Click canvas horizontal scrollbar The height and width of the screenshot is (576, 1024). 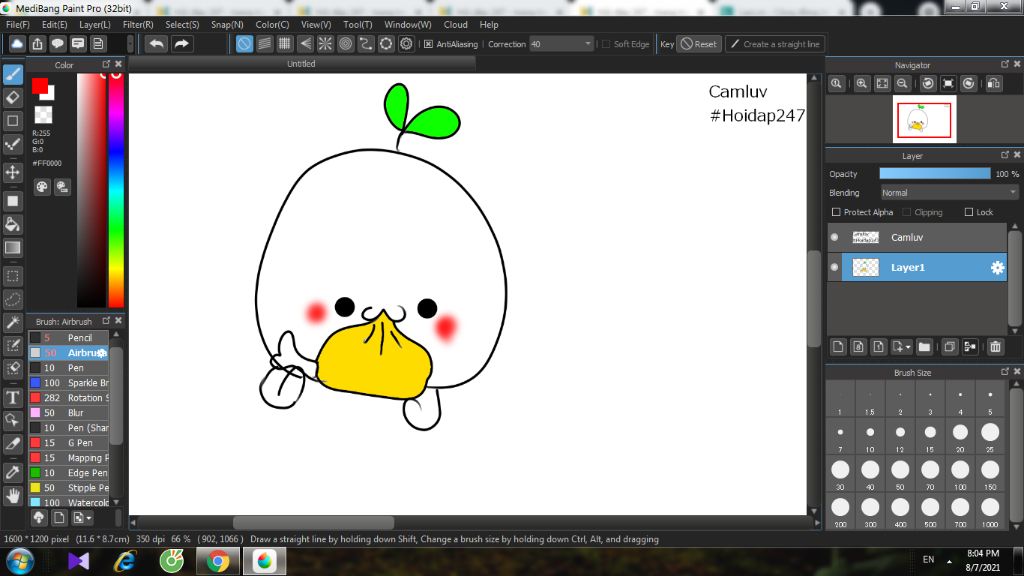coord(314,523)
